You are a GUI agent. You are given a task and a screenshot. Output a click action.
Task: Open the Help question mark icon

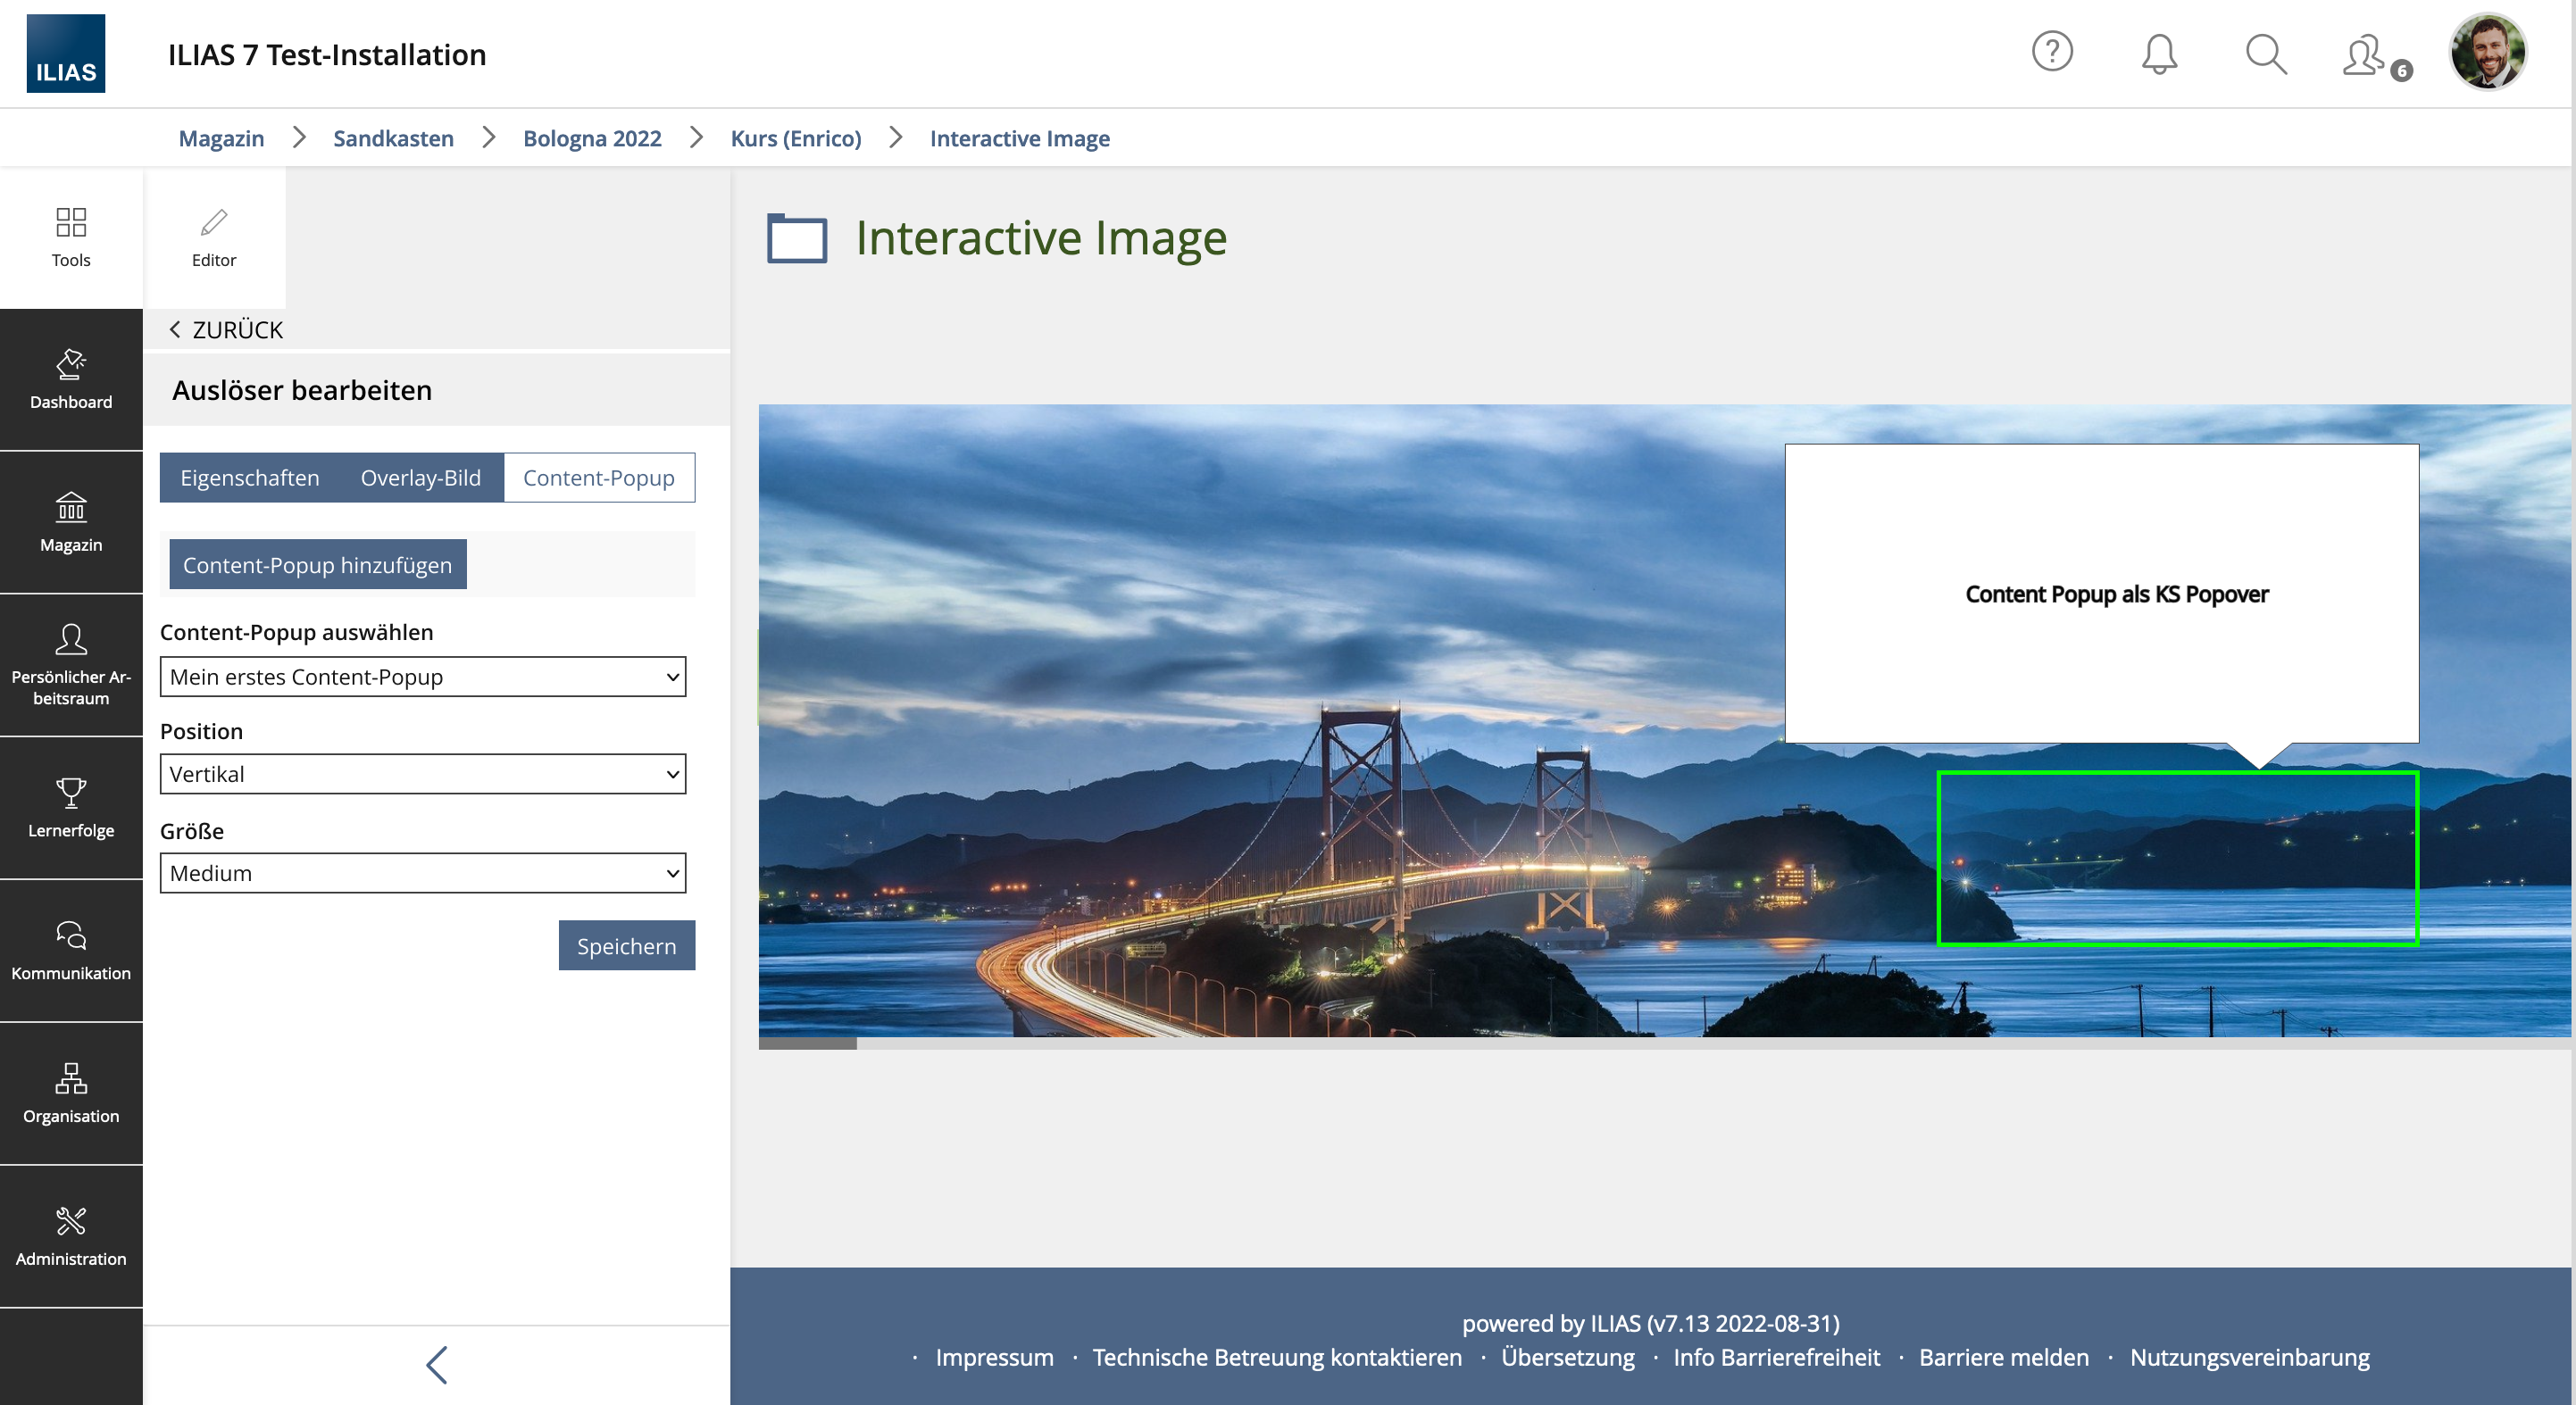2052,52
